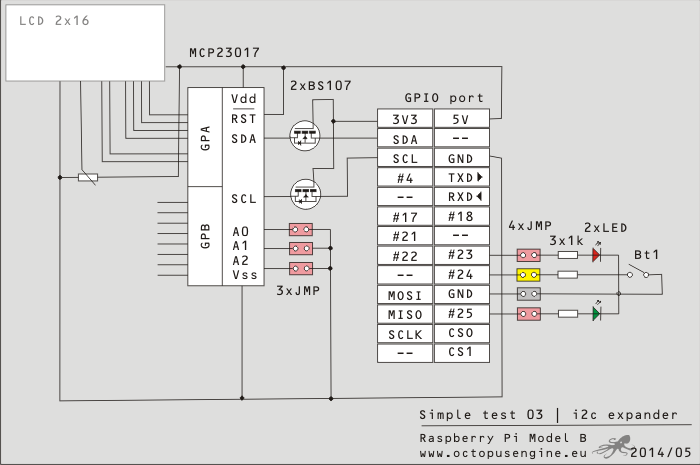Select the pink jumper on the #23 line

pyautogui.click(x=529, y=256)
